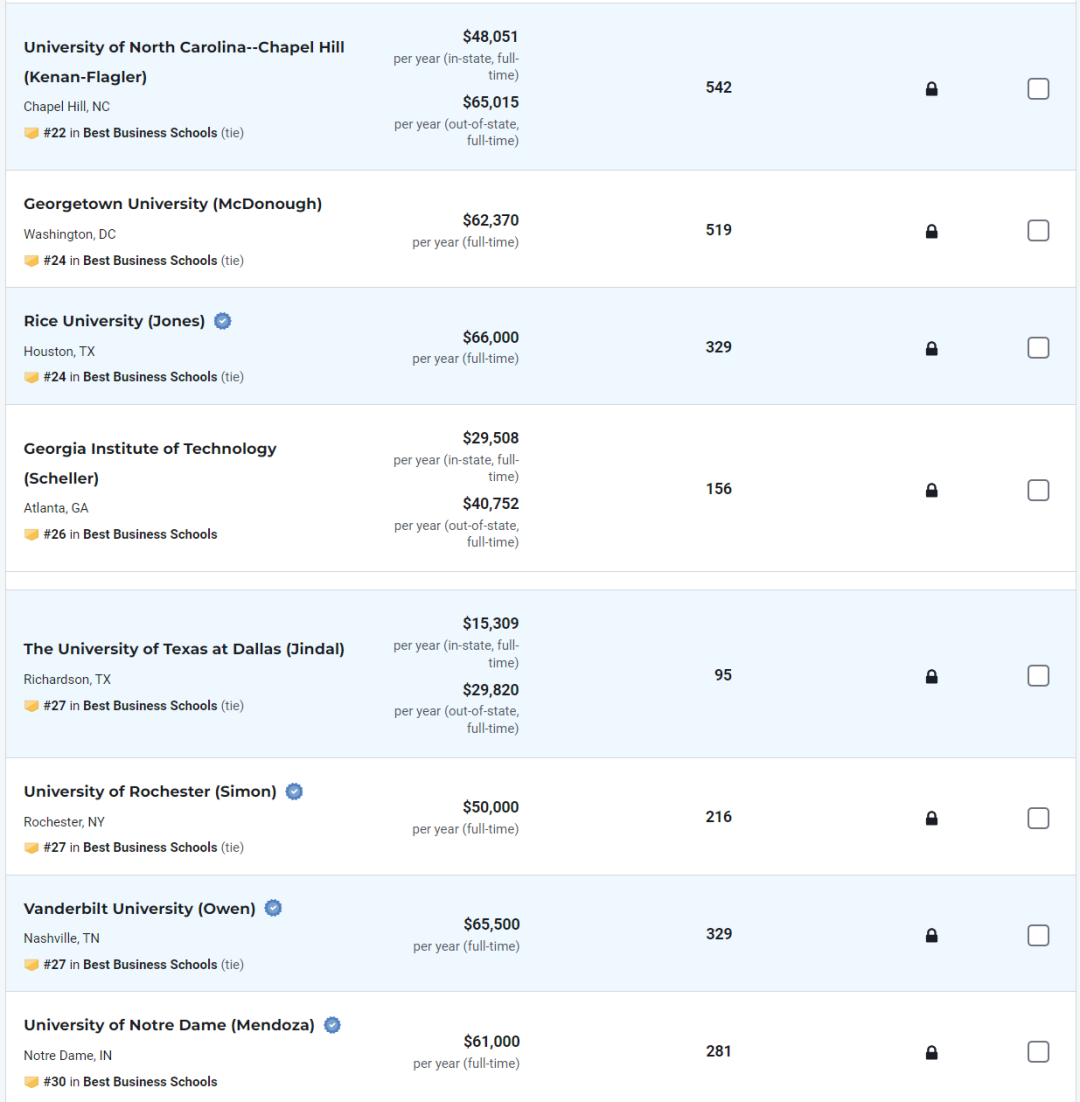This screenshot has height=1102, width=1080.
Task: Open Georgia Institute of Technology (Scheller) link
Action: click(x=150, y=463)
